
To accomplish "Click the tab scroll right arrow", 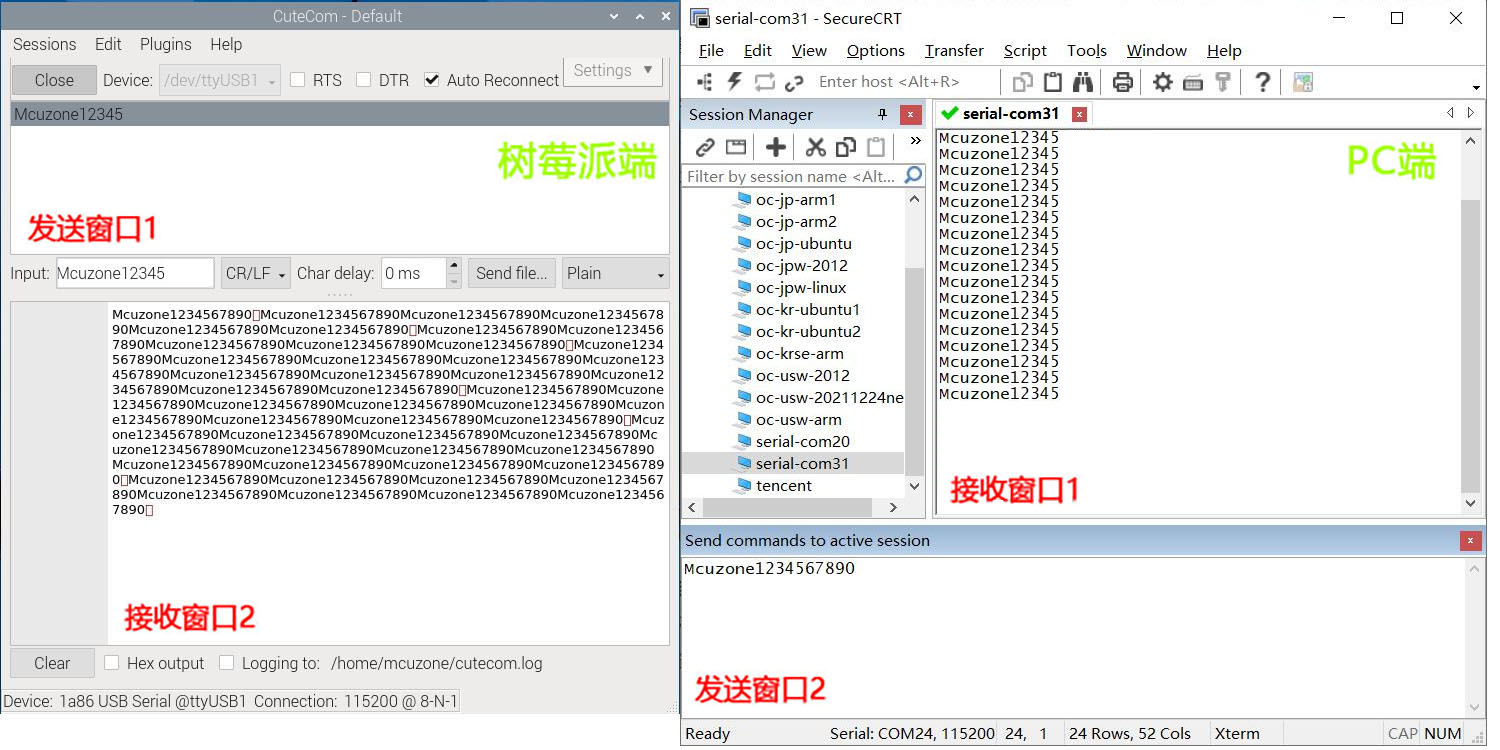I will click(x=1471, y=113).
